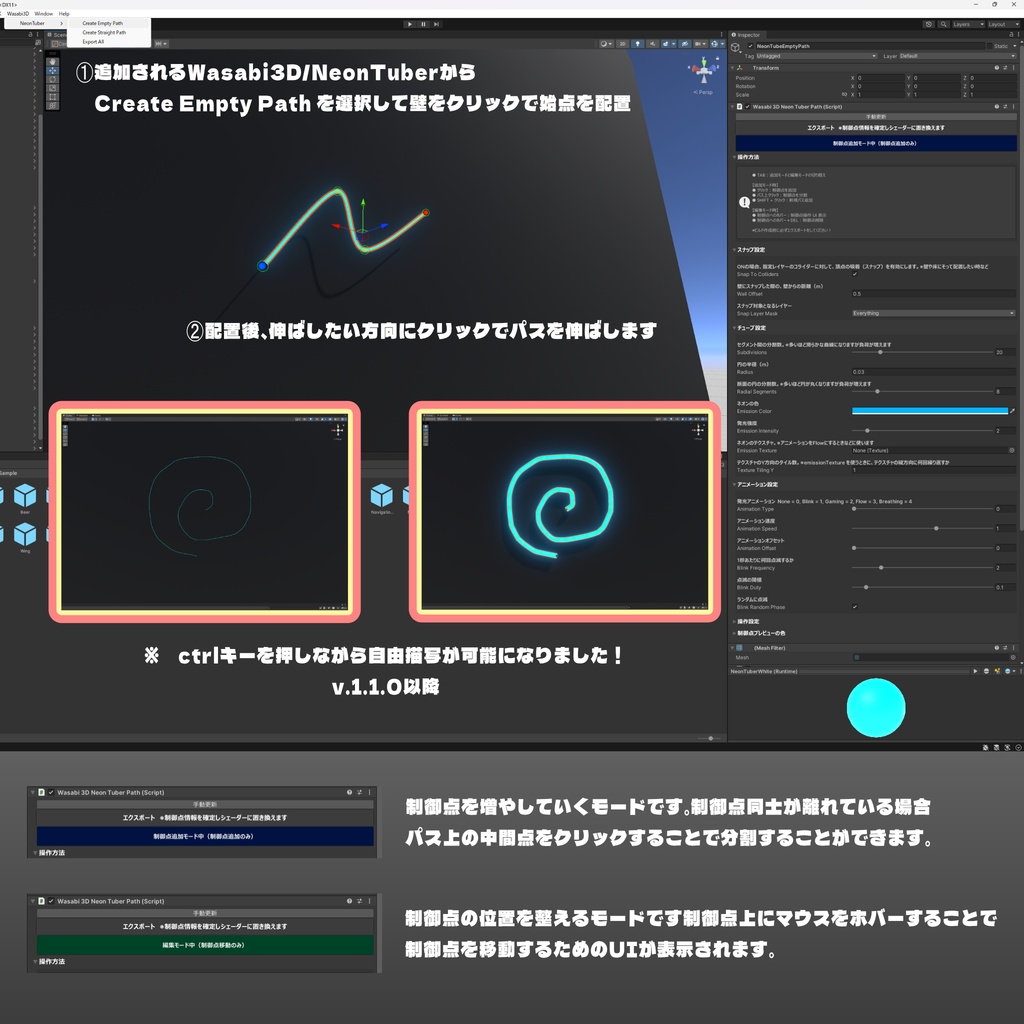Viewport: 1024px width, 1024px height.
Task: Open Transform component preset icon
Action: click(x=1005, y=67)
